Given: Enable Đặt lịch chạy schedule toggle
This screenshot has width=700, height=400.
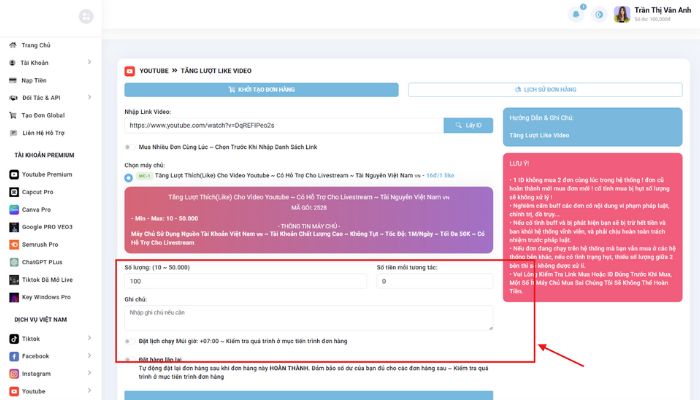Looking at the screenshot, I should [x=128, y=341].
